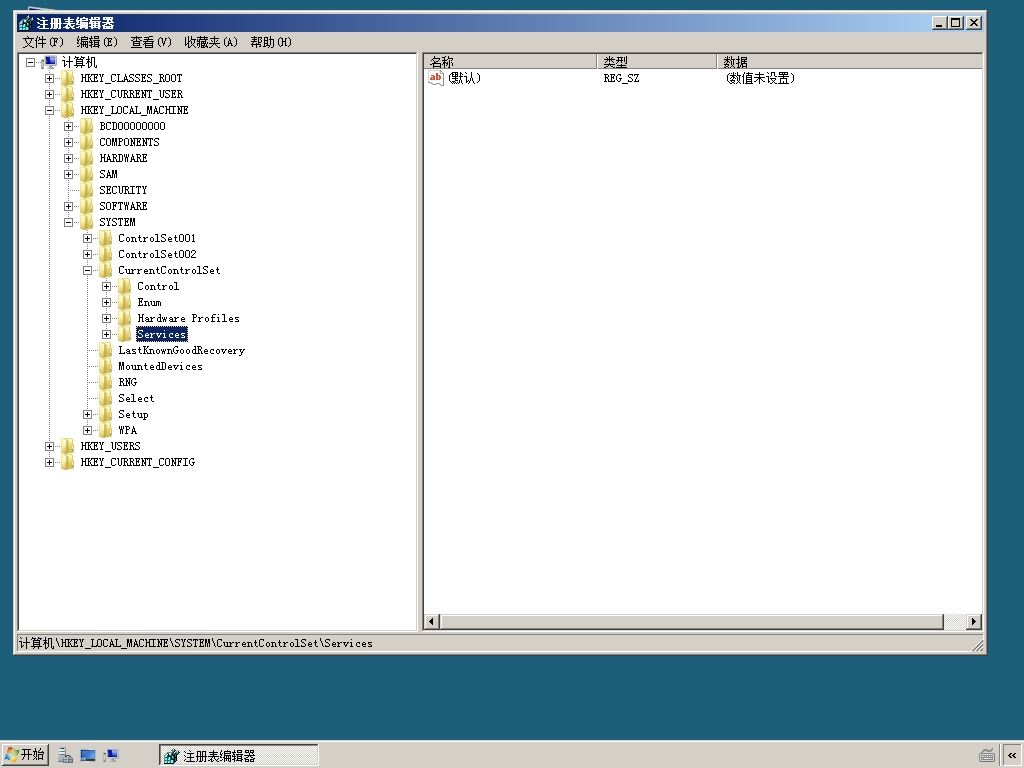
Task: Expand HKEY_CURRENT_USER tree node
Action: pyautogui.click(x=49, y=95)
